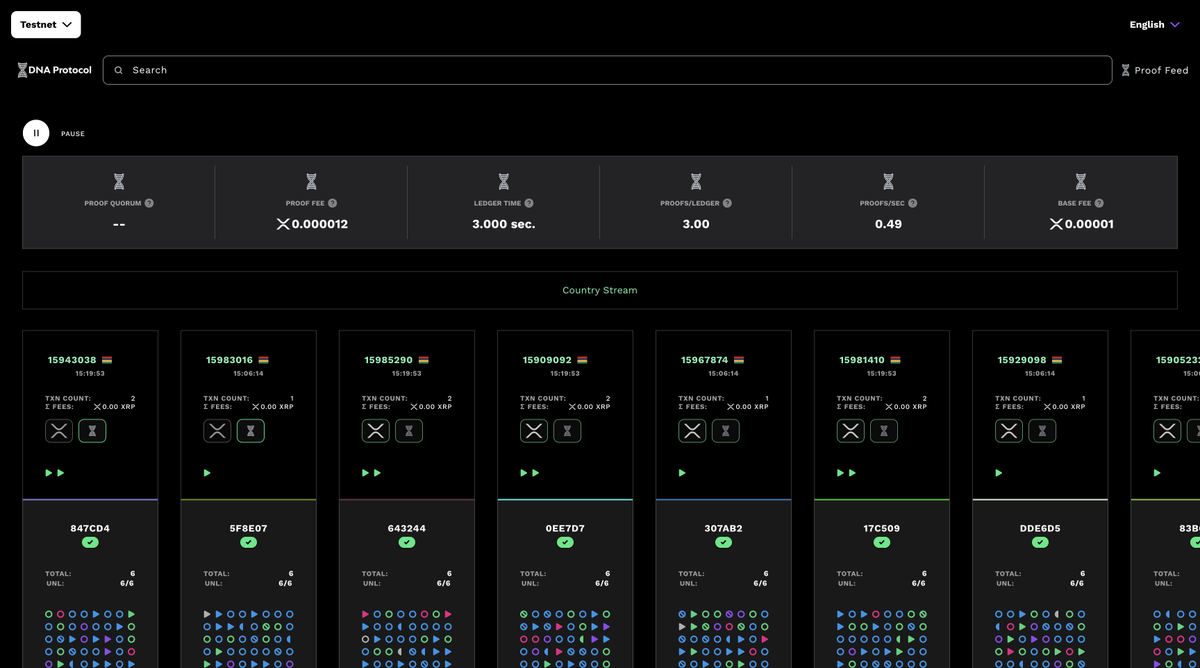This screenshot has height=668, width=1200.
Task: Click the validated check badge under 643244
Action: [x=407, y=542]
